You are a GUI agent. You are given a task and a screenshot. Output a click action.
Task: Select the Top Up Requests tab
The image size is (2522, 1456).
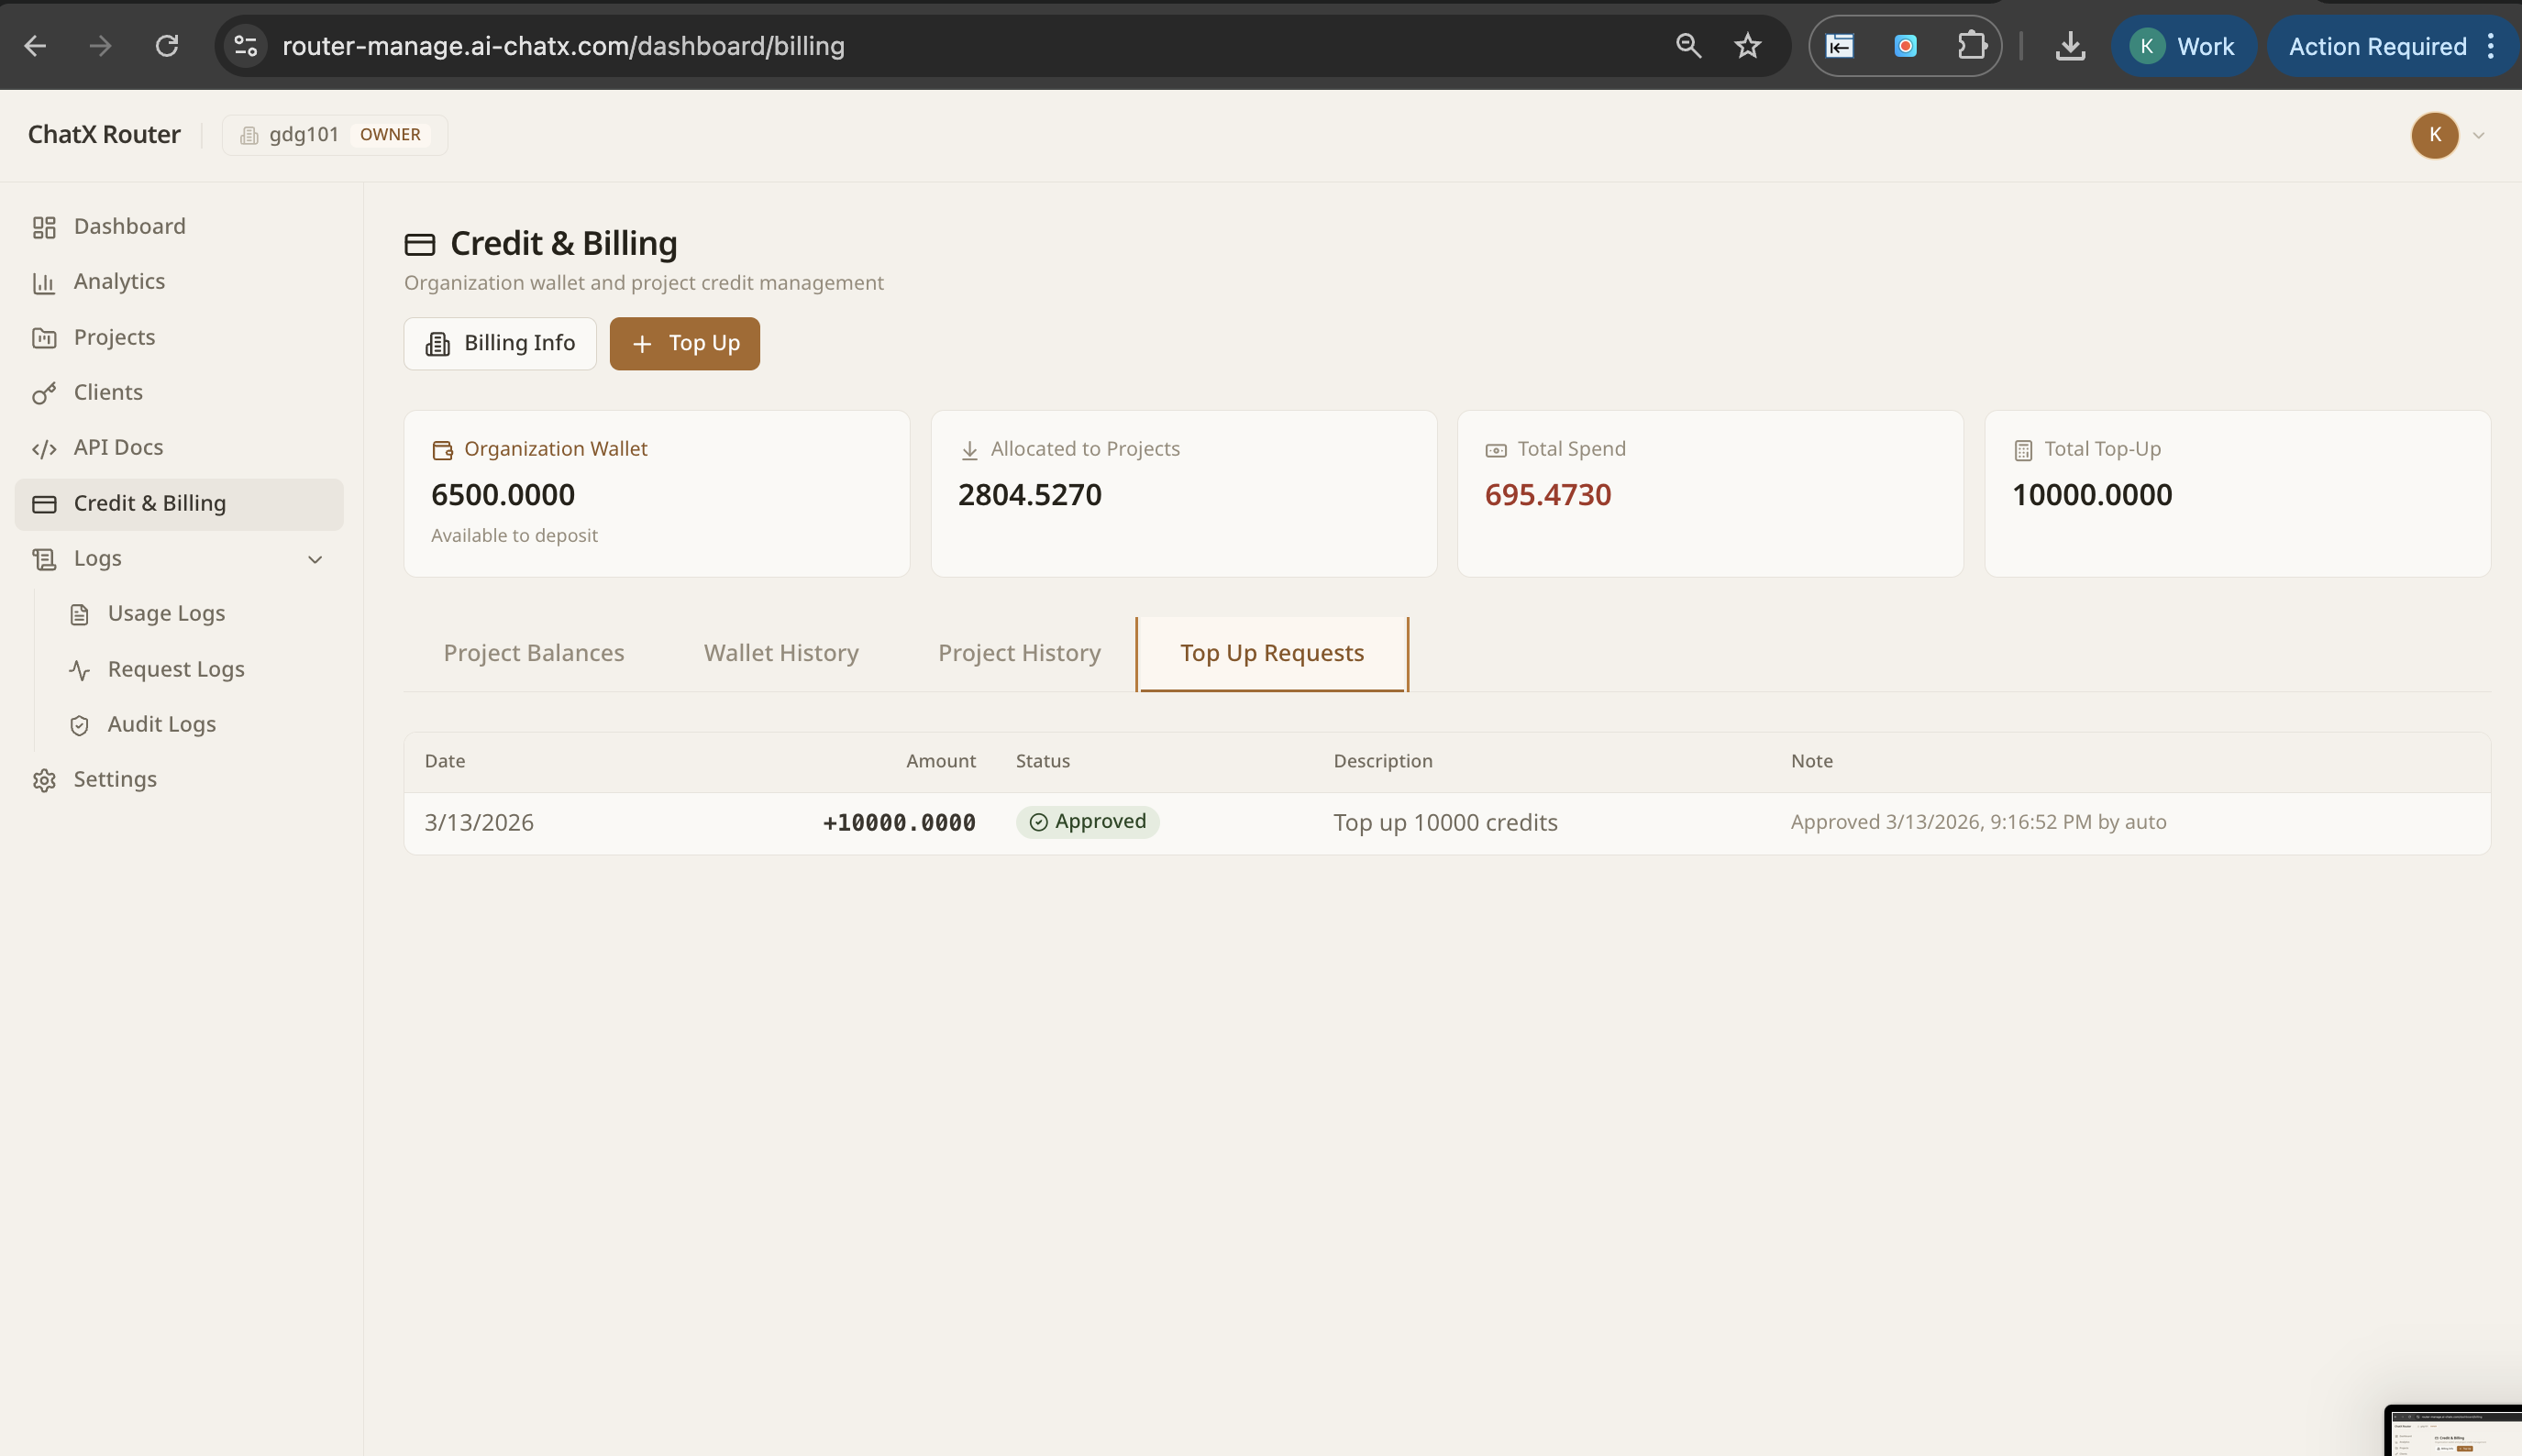1272,653
